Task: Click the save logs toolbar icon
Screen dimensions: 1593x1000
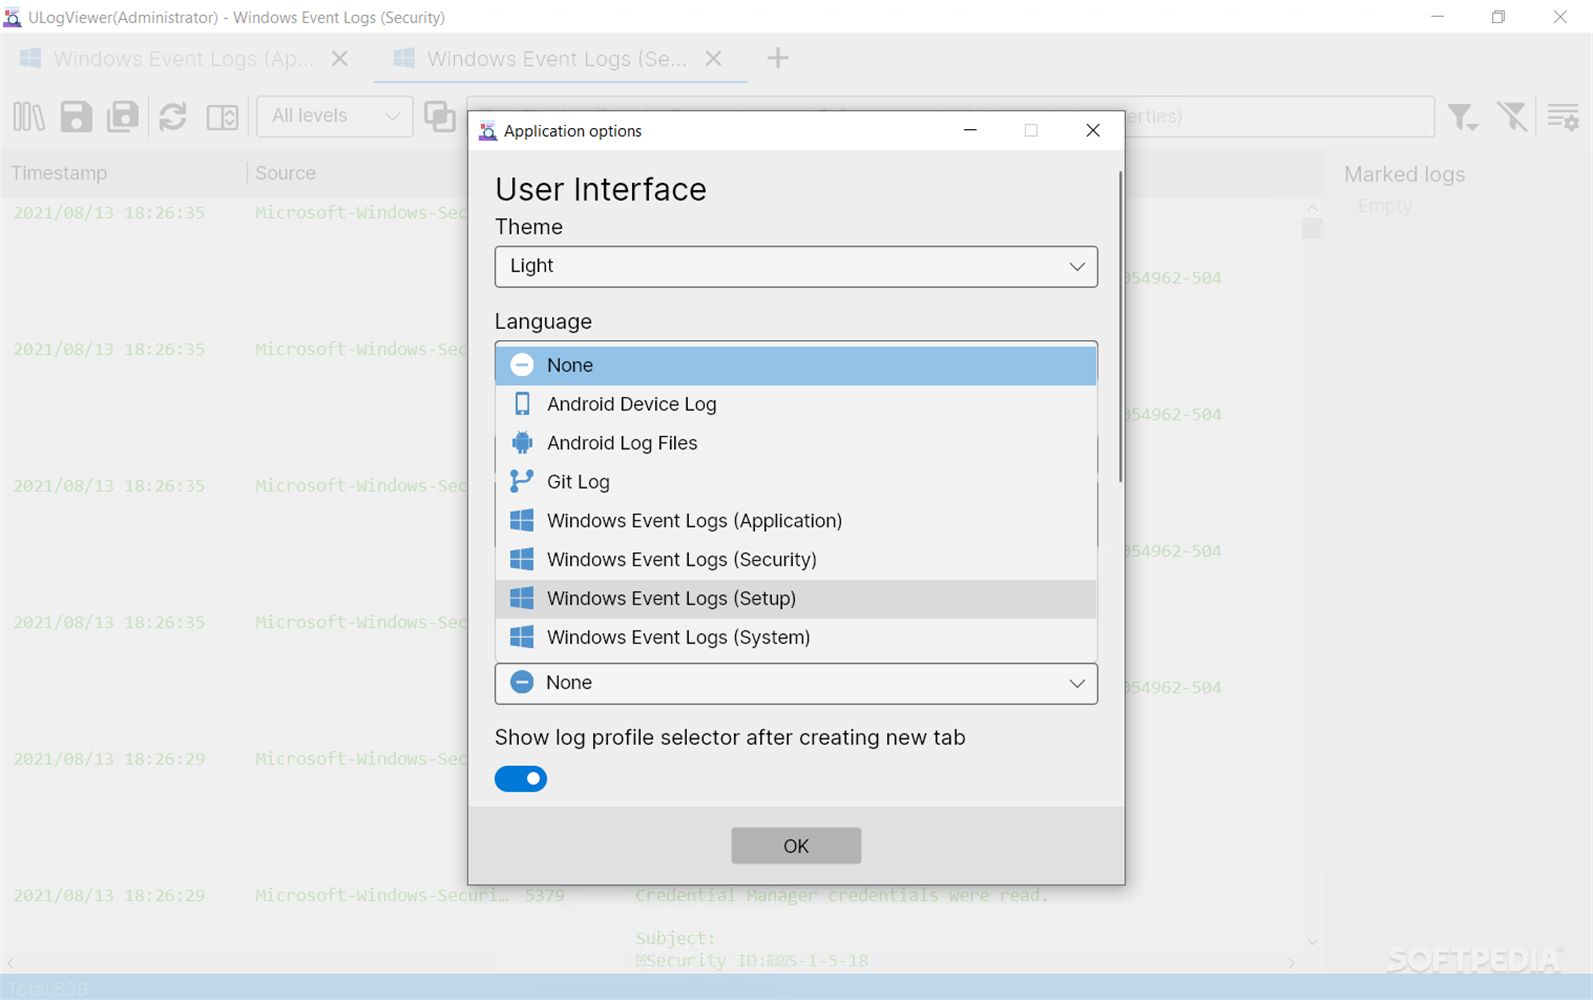Action: (x=76, y=117)
